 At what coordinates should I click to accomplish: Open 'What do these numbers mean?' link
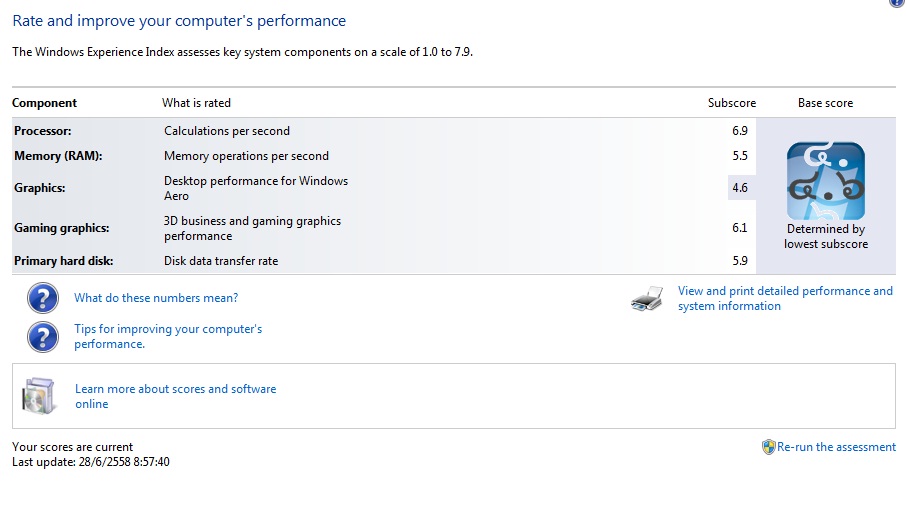[x=156, y=298]
